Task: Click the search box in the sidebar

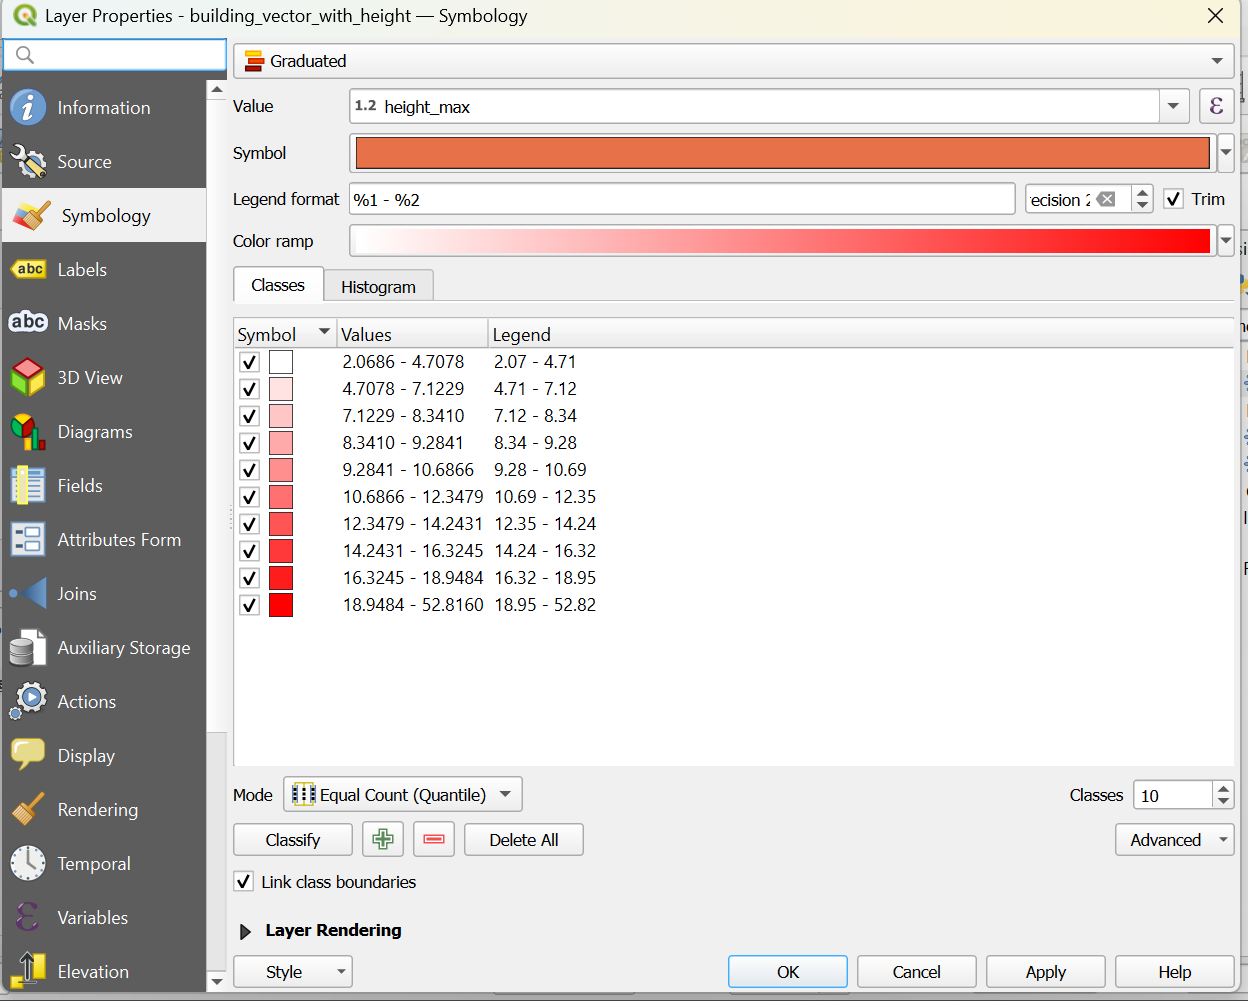Action: (115, 55)
